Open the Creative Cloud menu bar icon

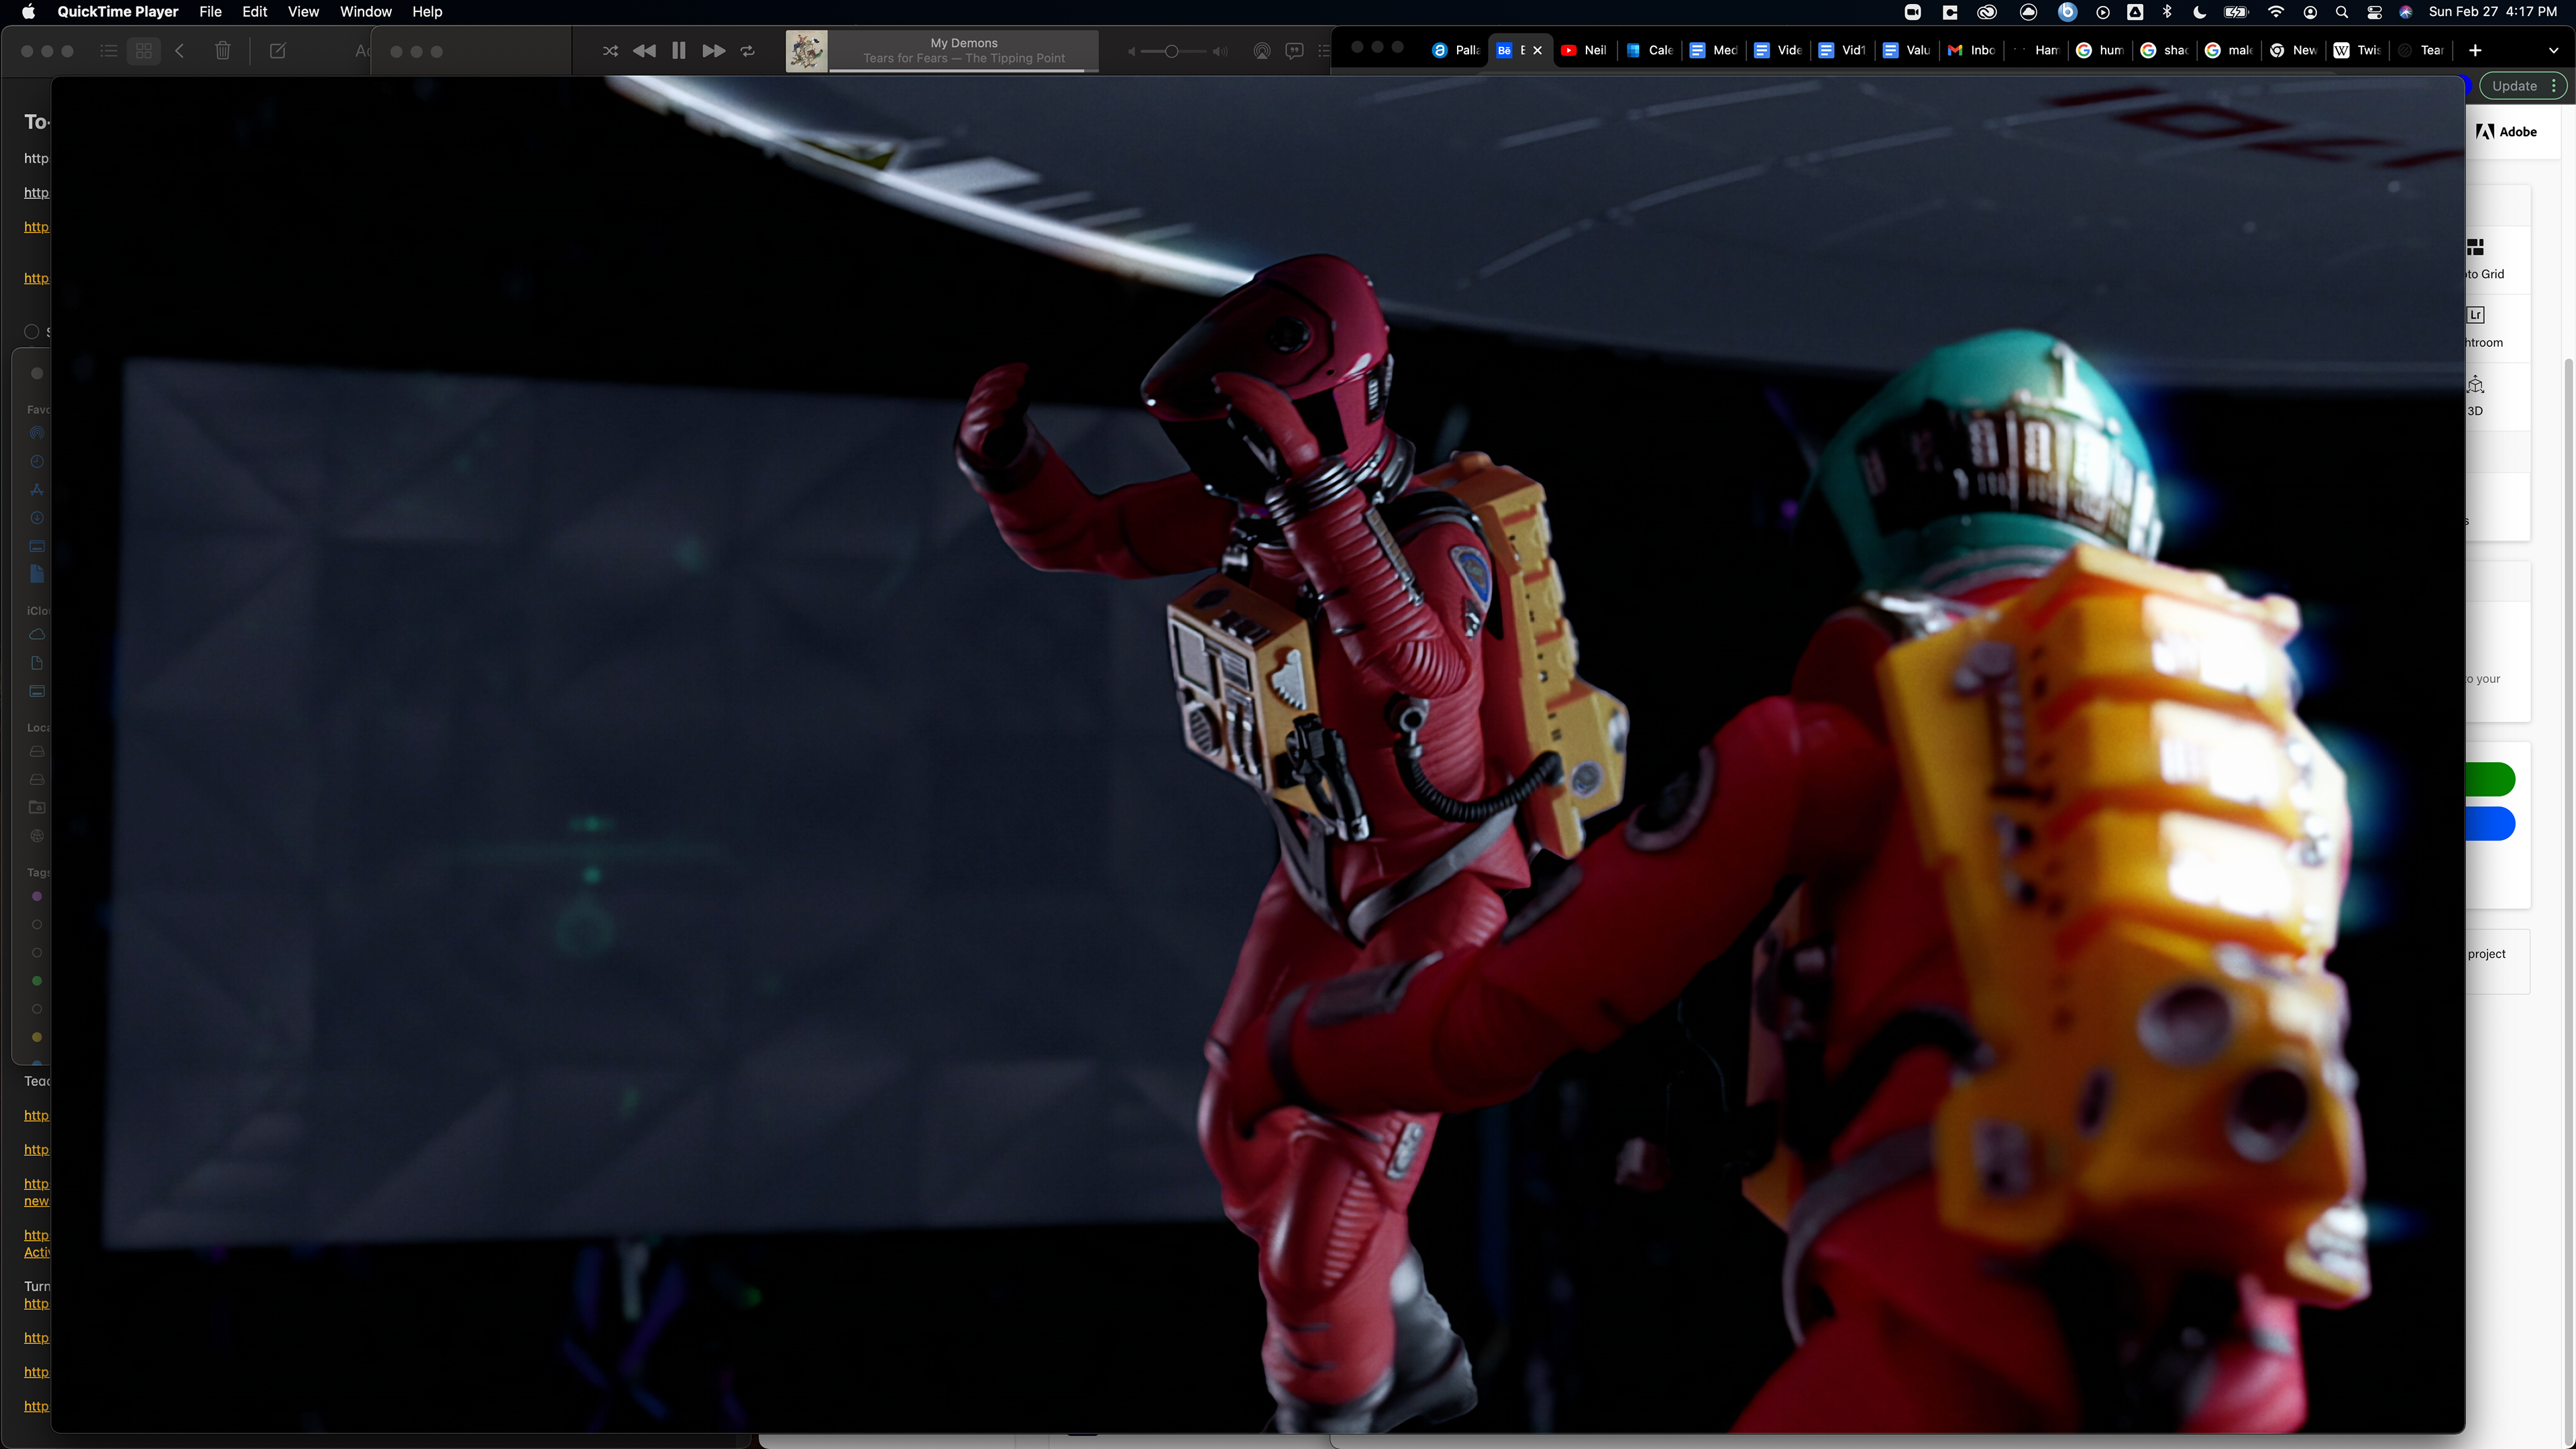[x=1987, y=12]
